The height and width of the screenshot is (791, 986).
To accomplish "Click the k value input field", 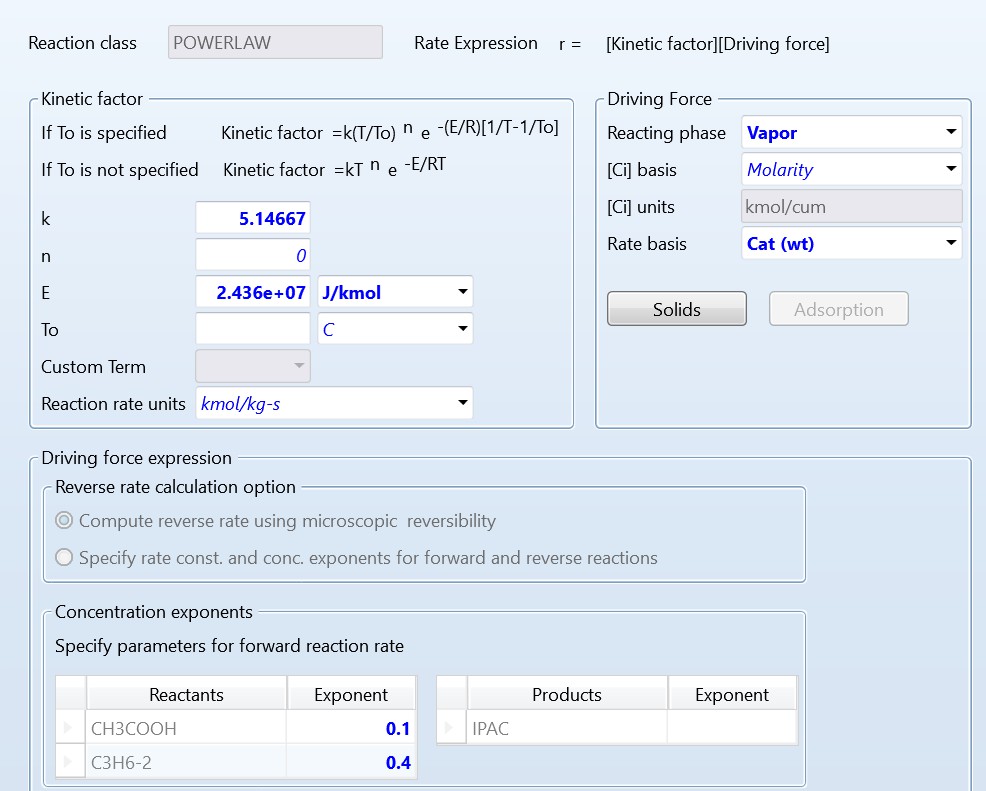I will (x=253, y=219).
